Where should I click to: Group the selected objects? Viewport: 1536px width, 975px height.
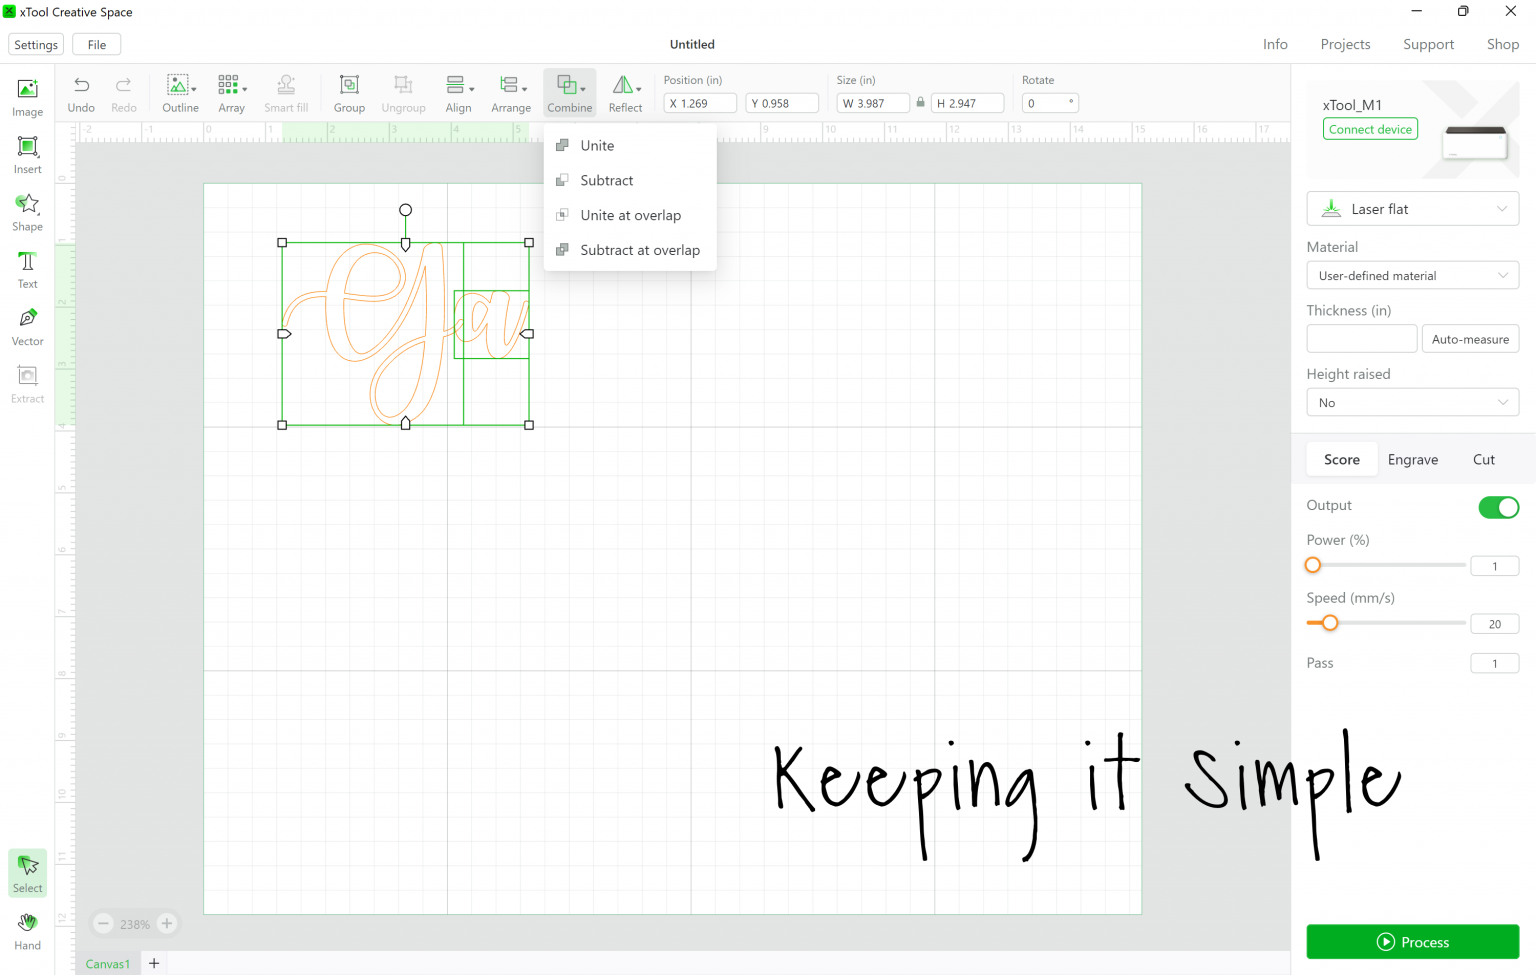tap(349, 92)
